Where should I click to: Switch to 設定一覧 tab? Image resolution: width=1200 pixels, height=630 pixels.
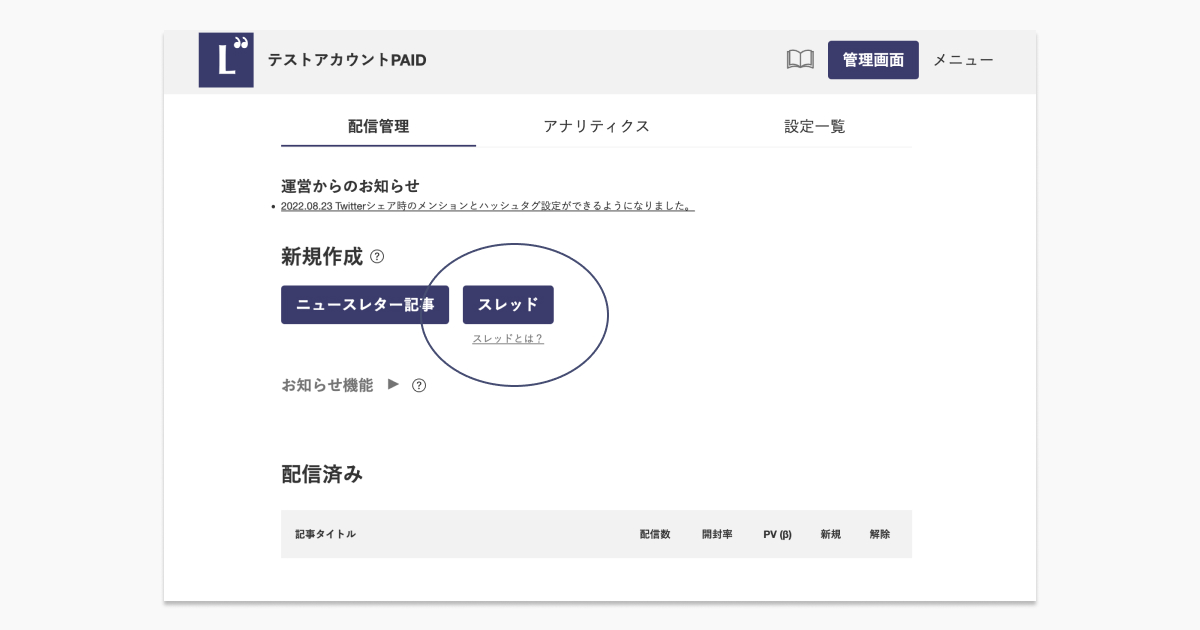[x=814, y=127]
